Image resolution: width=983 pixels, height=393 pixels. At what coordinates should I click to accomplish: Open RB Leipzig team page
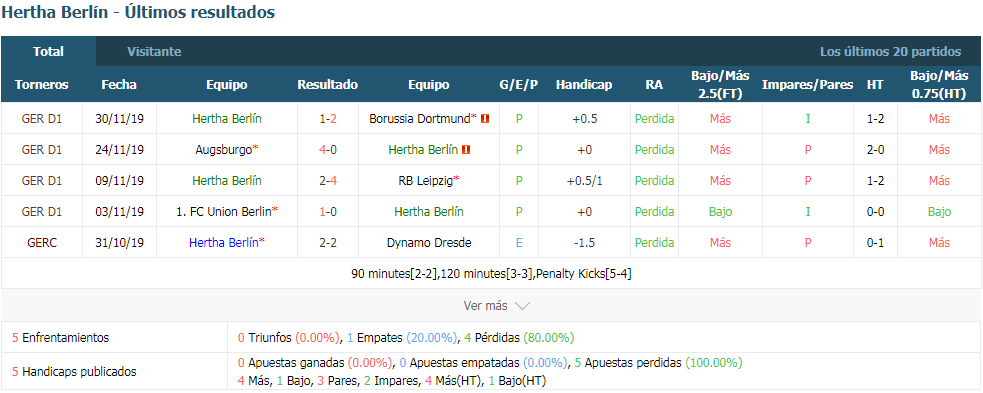click(x=426, y=181)
